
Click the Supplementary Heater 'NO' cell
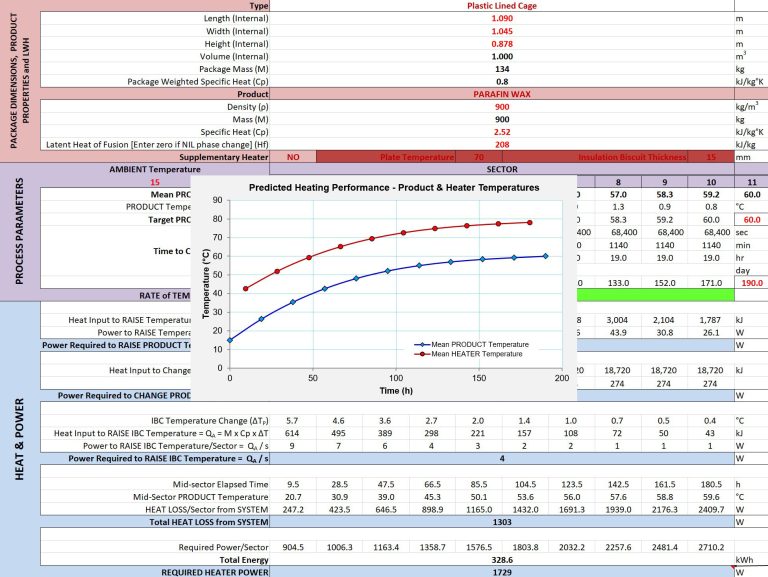tap(293, 157)
